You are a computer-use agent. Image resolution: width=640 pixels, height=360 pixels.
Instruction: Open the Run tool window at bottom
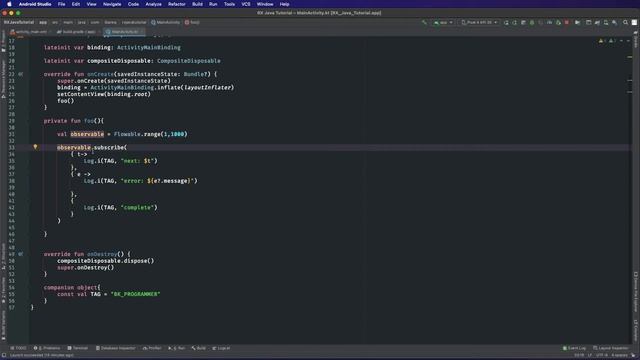pyautogui.click(x=177, y=348)
